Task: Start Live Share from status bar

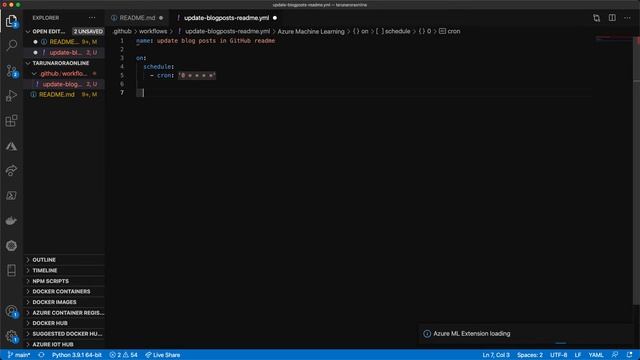Action: pos(162,355)
